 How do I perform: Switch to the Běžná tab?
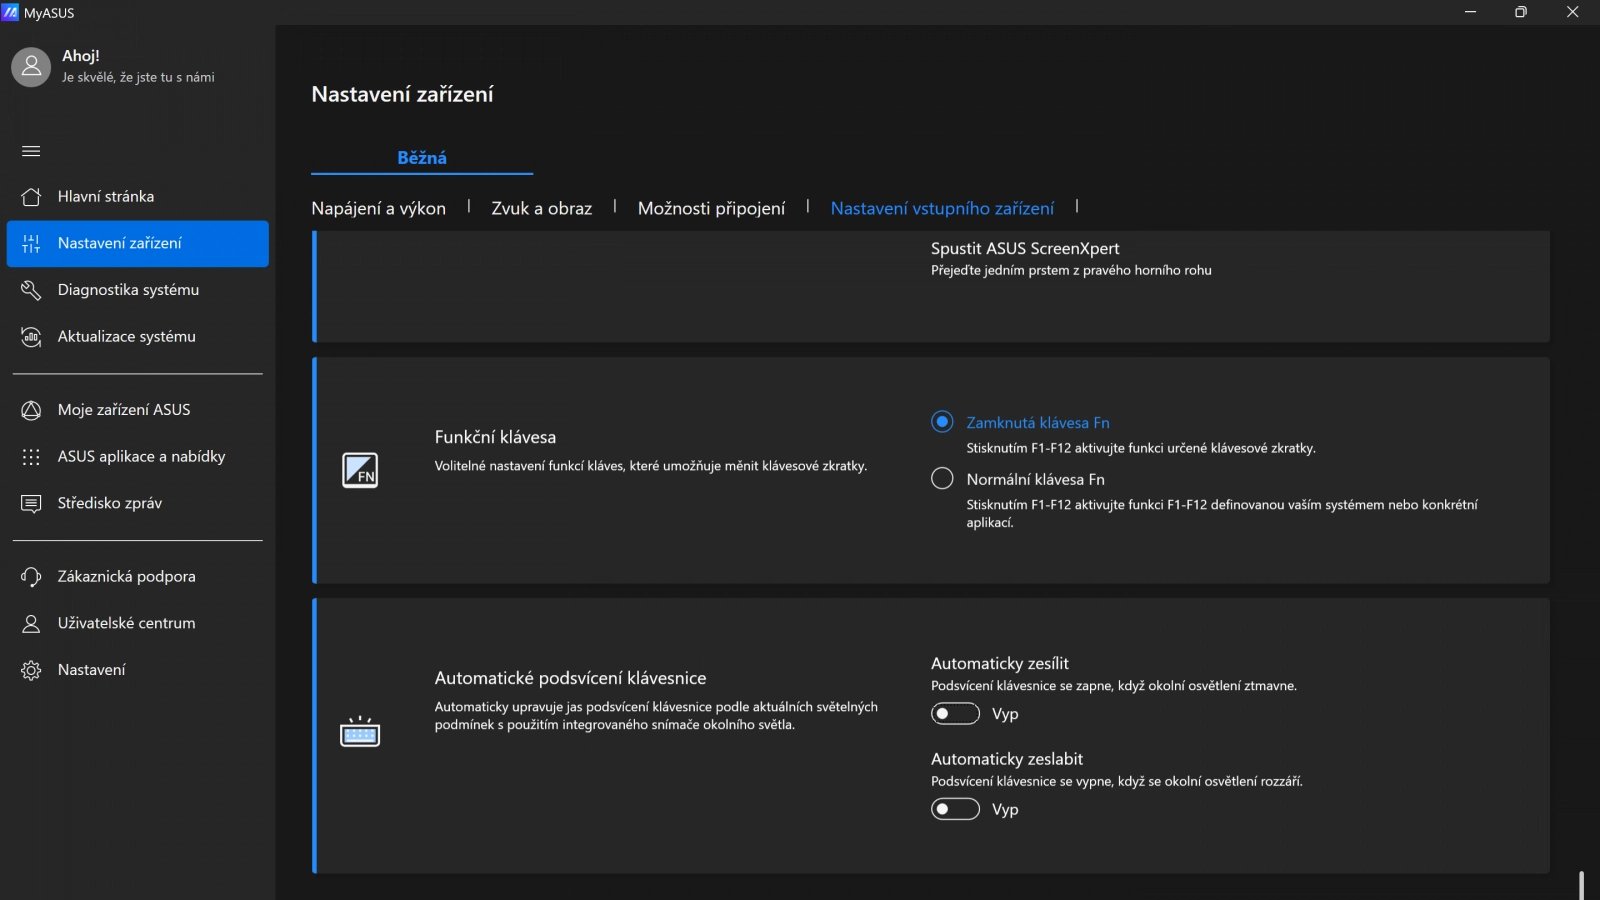(x=421, y=158)
